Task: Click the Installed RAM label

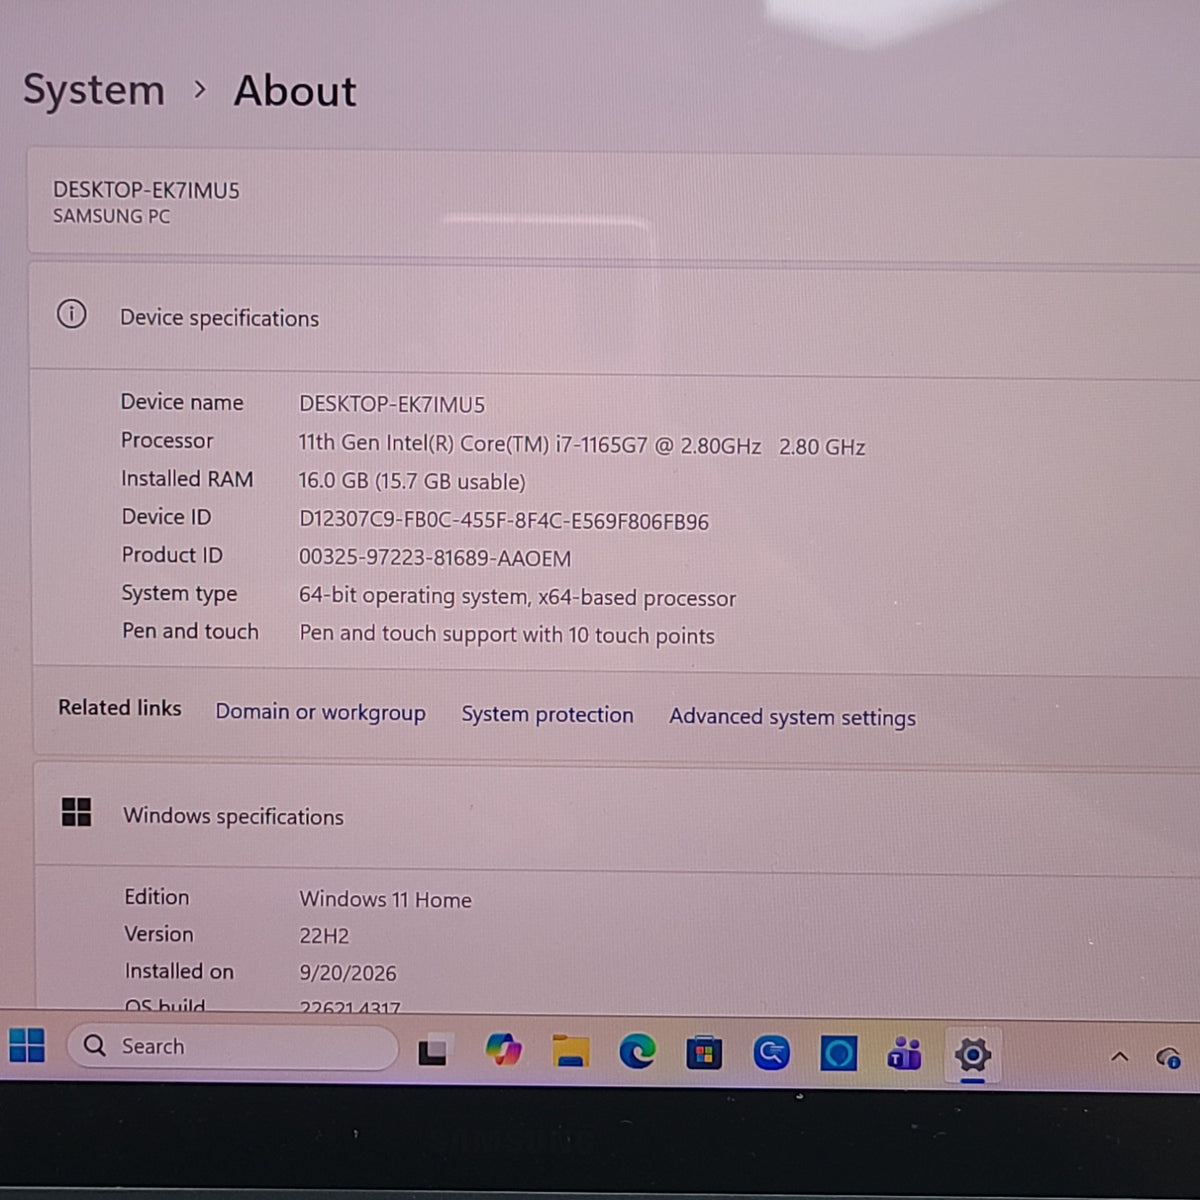Action: coord(187,479)
